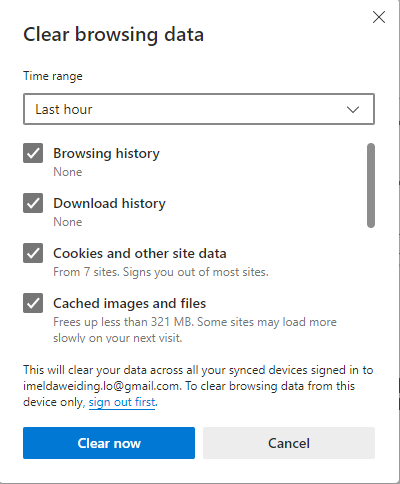
Task: Click the Time range label
Action: click(x=53, y=76)
